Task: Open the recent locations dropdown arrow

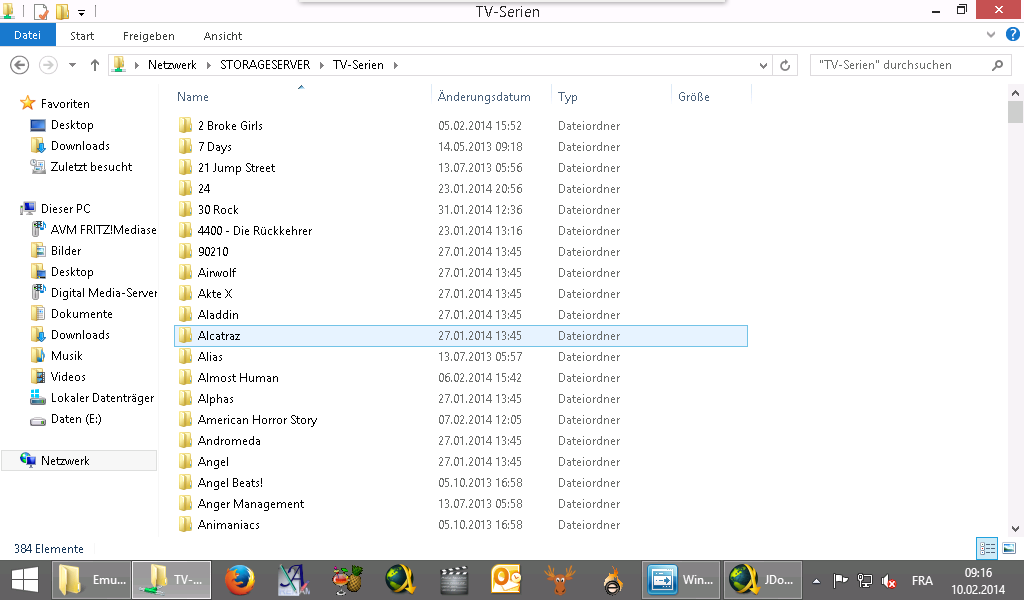Action: click(72, 65)
